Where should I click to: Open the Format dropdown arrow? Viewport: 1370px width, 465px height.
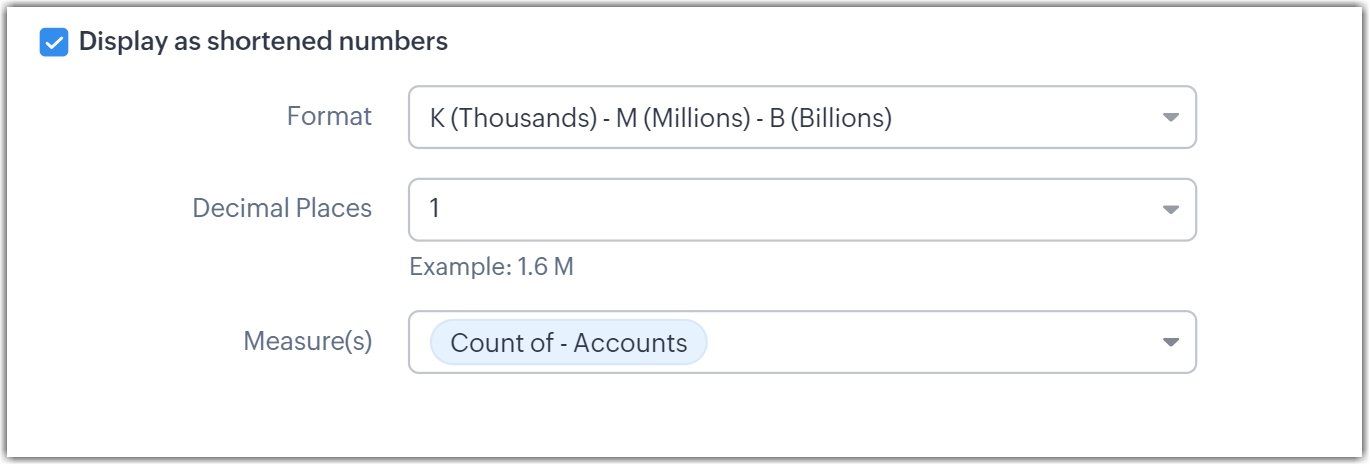click(x=1171, y=117)
